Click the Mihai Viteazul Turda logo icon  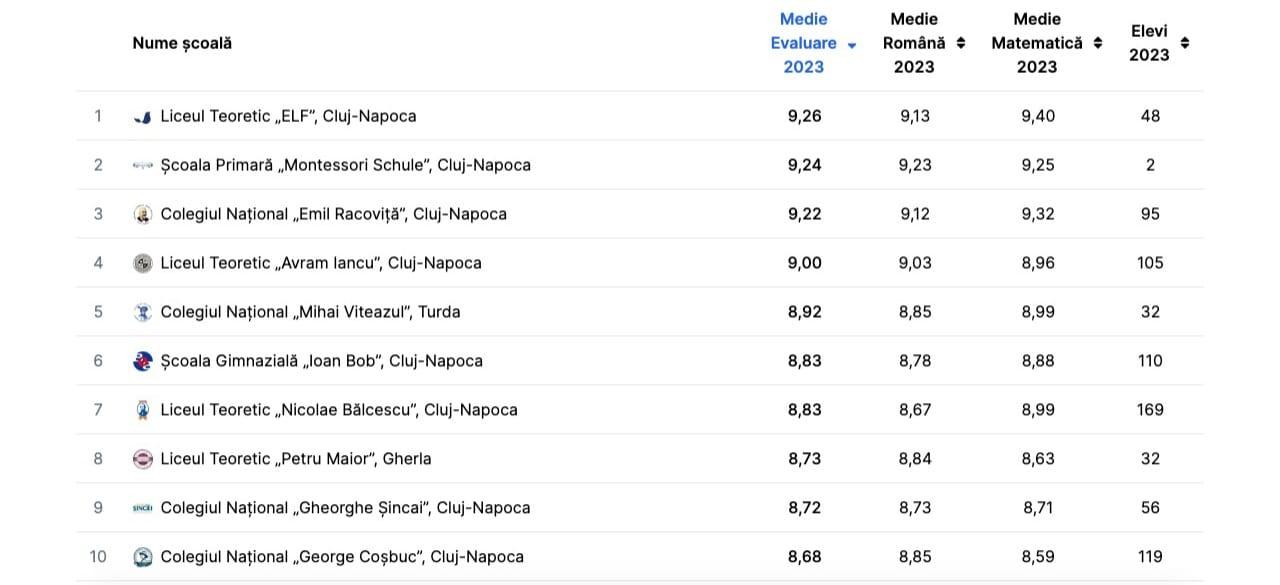143,313
